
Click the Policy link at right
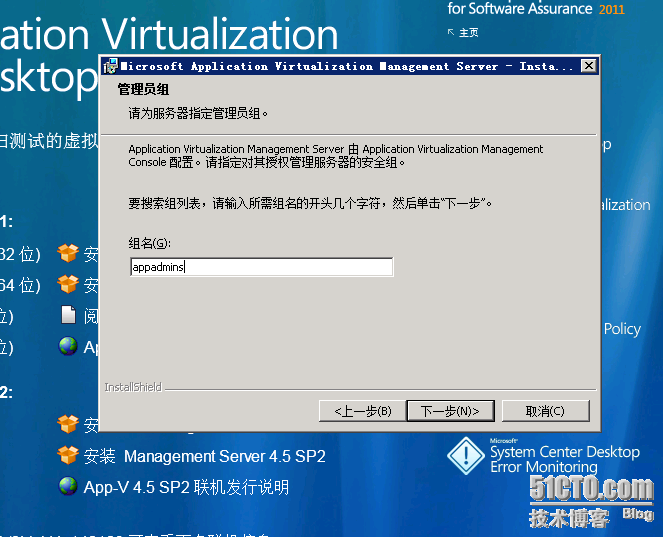622,329
